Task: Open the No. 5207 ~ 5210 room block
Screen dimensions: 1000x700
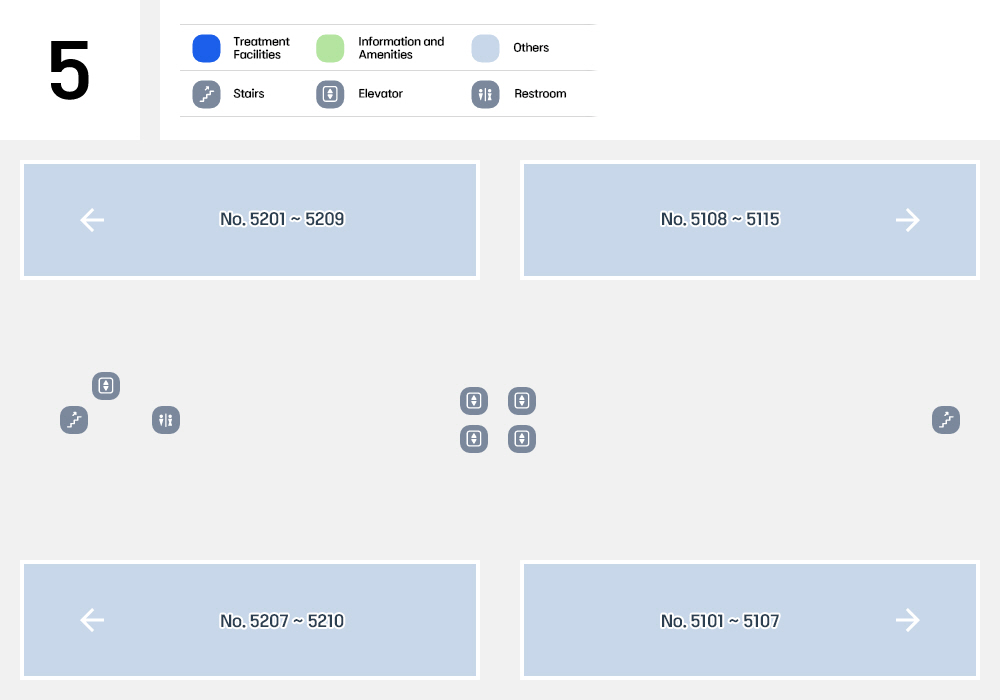Action: (x=250, y=620)
